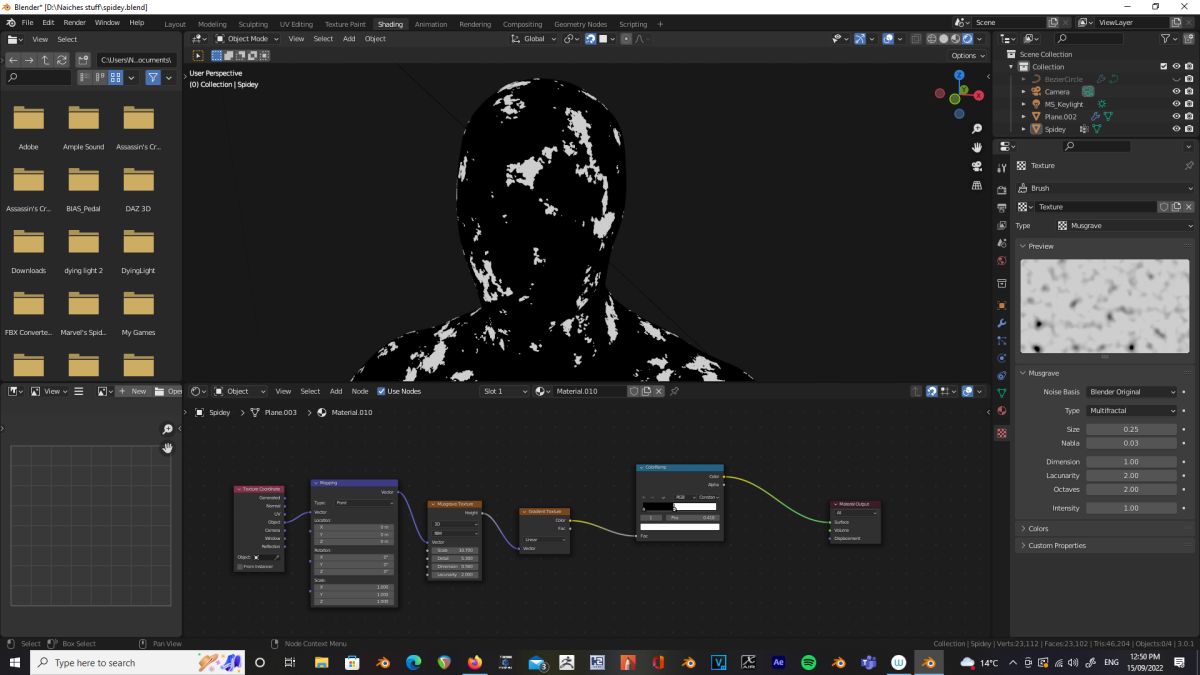Open the Brush dropdown in Texture panel
The height and width of the screenshot is (675, 1200).
coord(1105,188)
